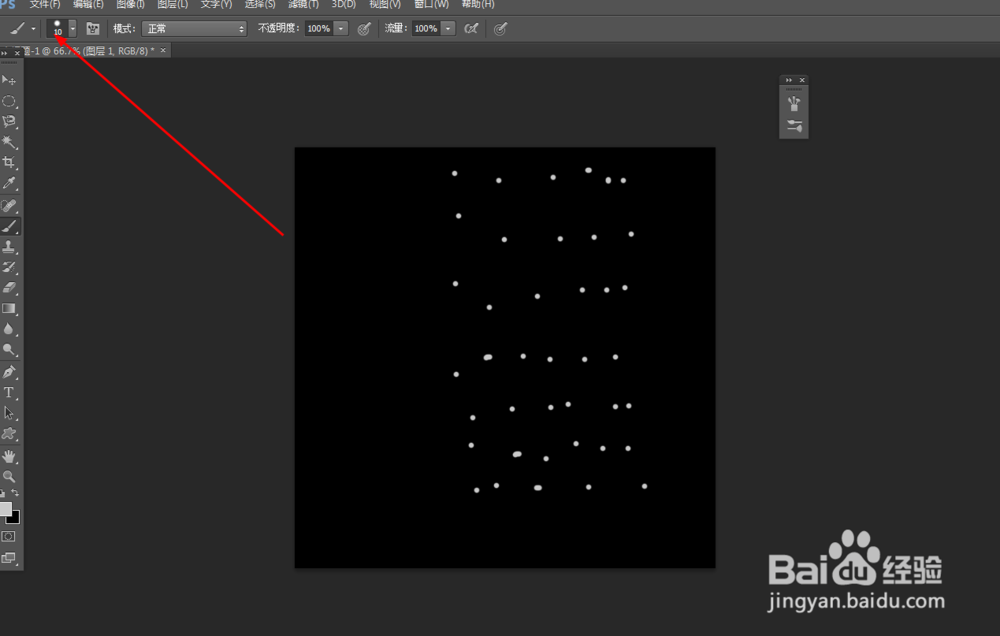Open the 图层(L) menu
Screen dimensions: 1000x636
[173, 4]
